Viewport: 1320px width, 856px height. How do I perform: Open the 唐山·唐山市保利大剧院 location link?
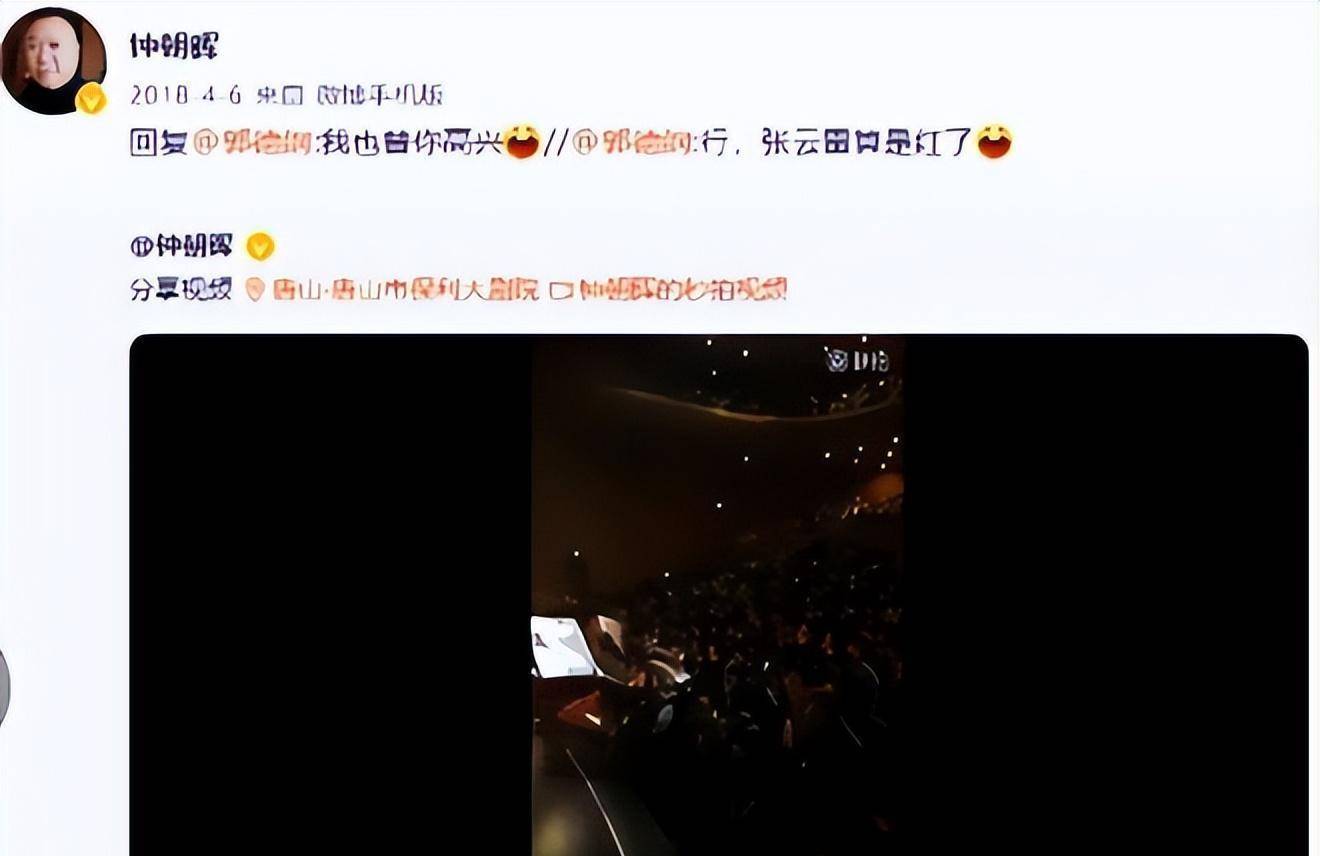[404, 290]
